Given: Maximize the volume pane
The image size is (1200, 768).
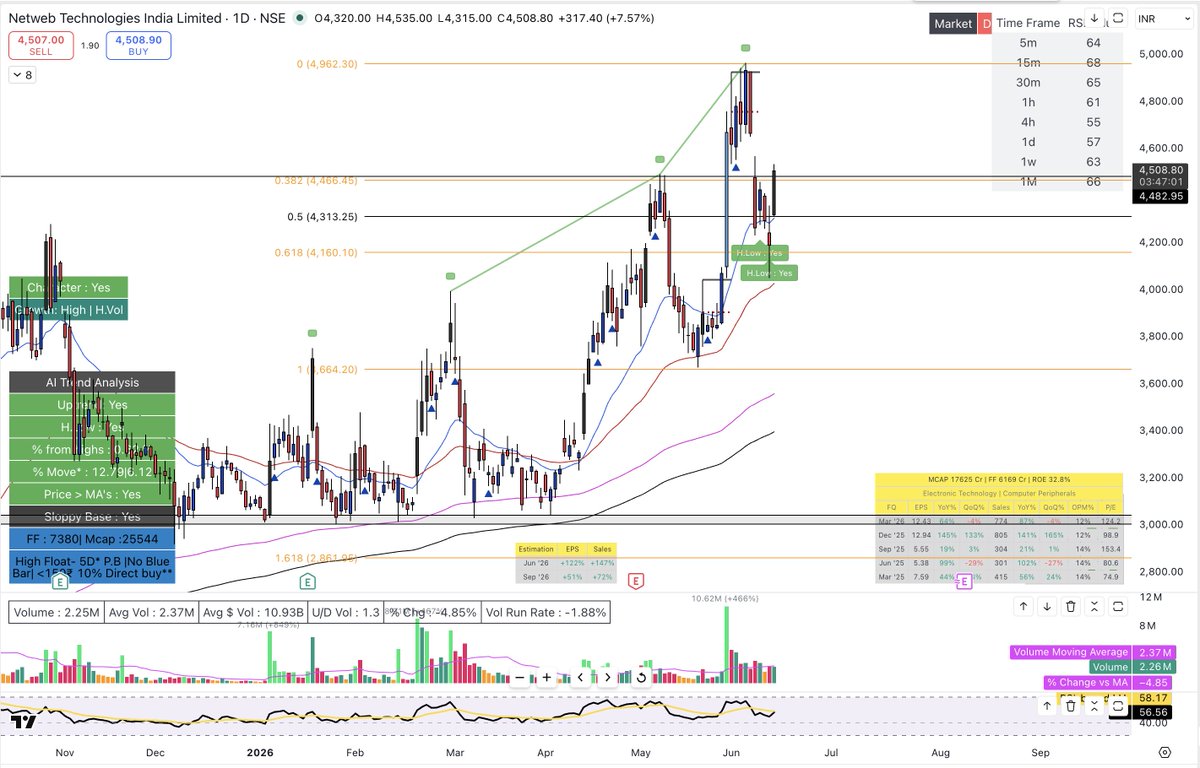Looking at the screenshot, I should pyautogui.click(x=1117, y=606).
